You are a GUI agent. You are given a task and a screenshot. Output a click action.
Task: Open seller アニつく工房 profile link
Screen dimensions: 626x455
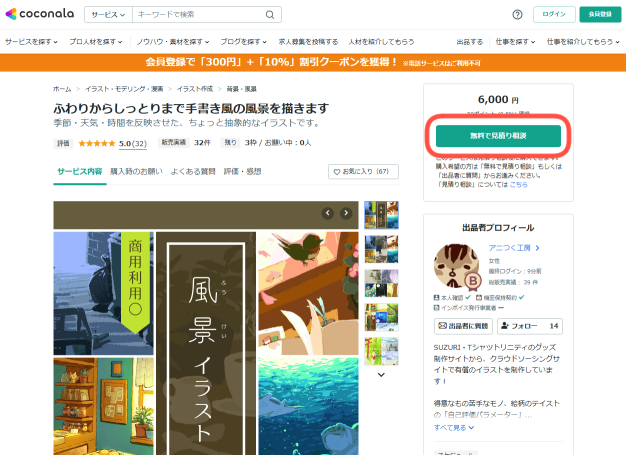514,248
